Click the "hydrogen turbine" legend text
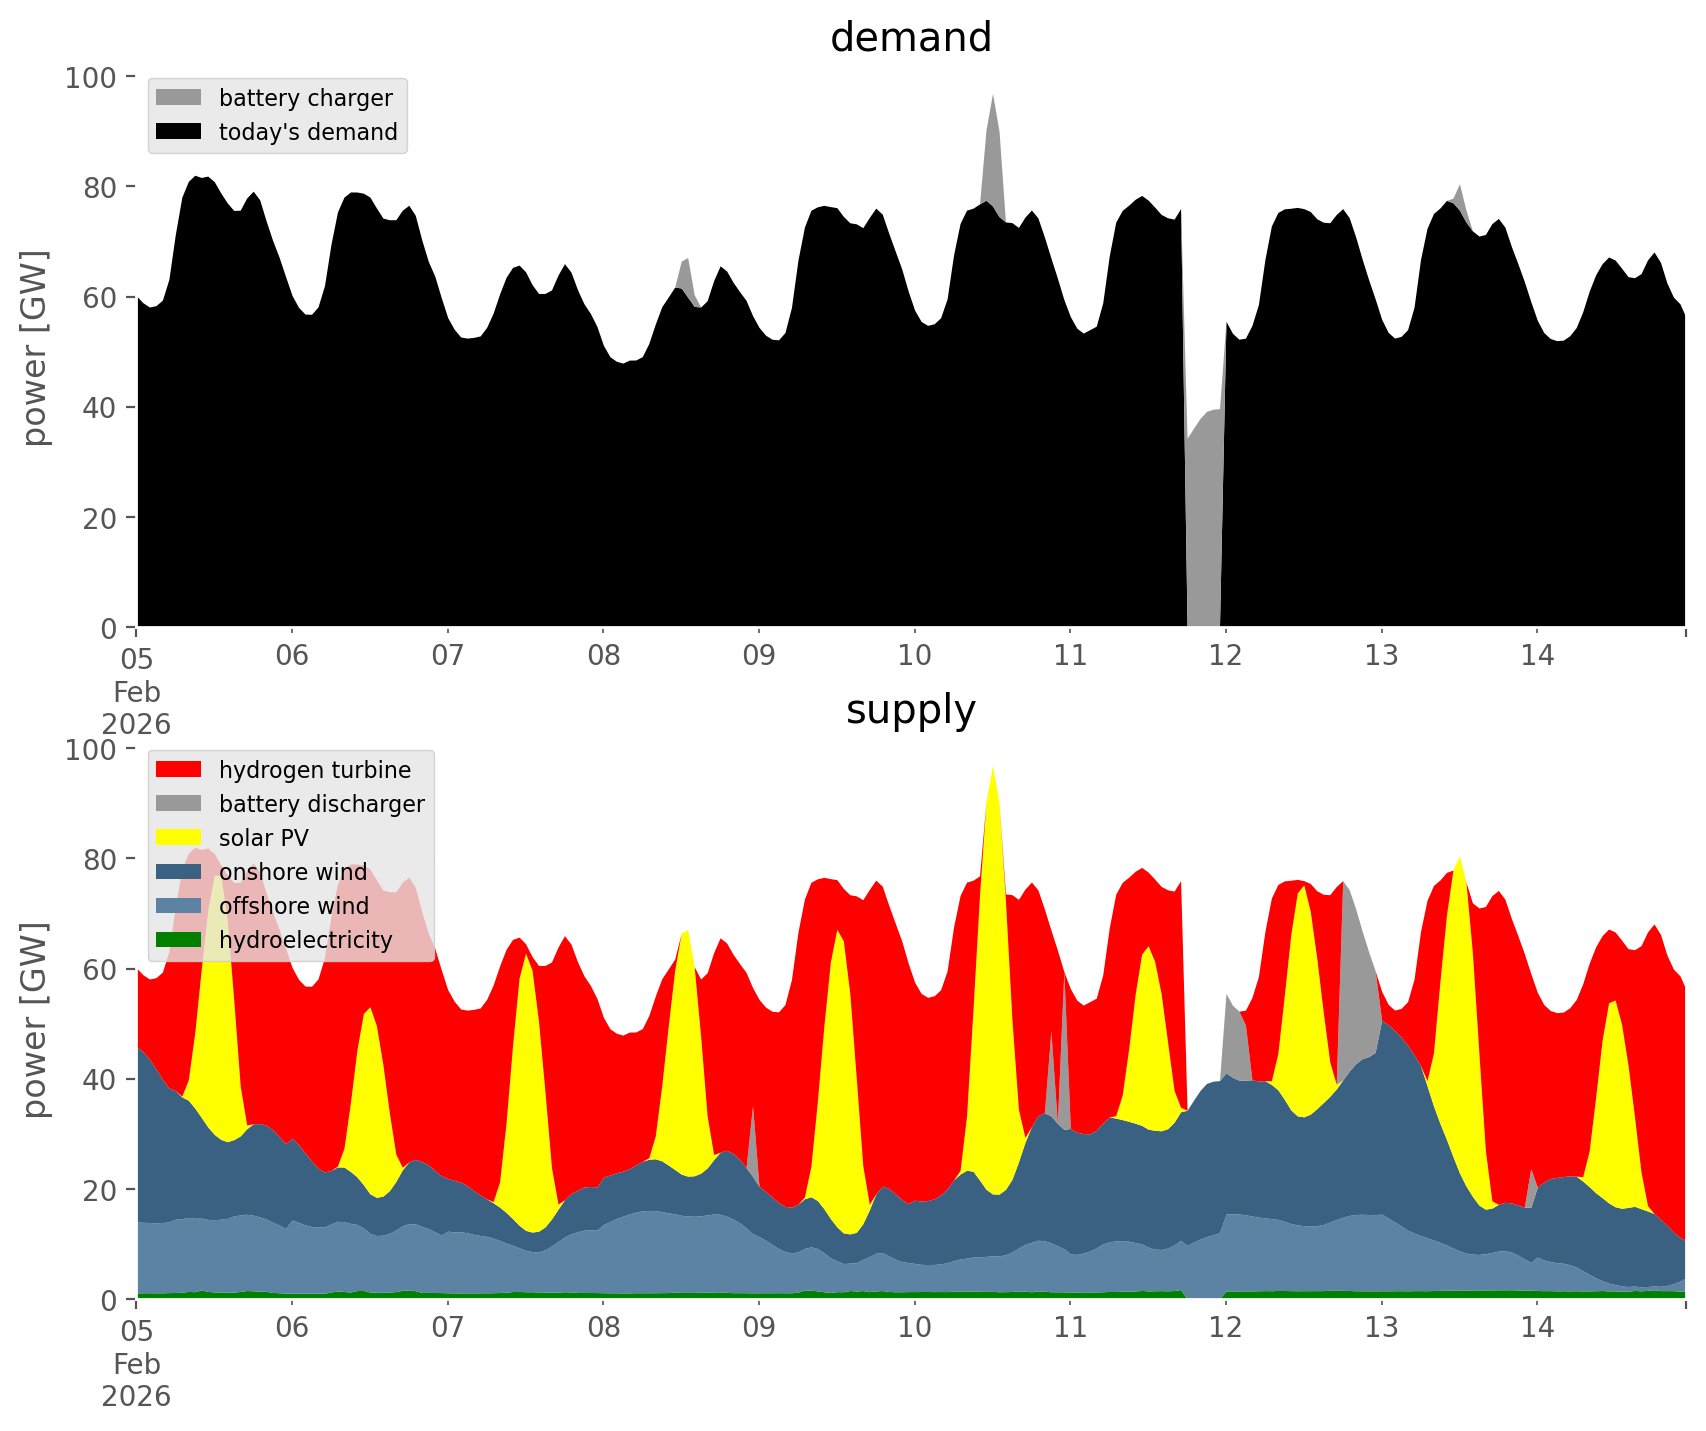The height and width of the screenshot is (1431, 1706). [315, 770]
